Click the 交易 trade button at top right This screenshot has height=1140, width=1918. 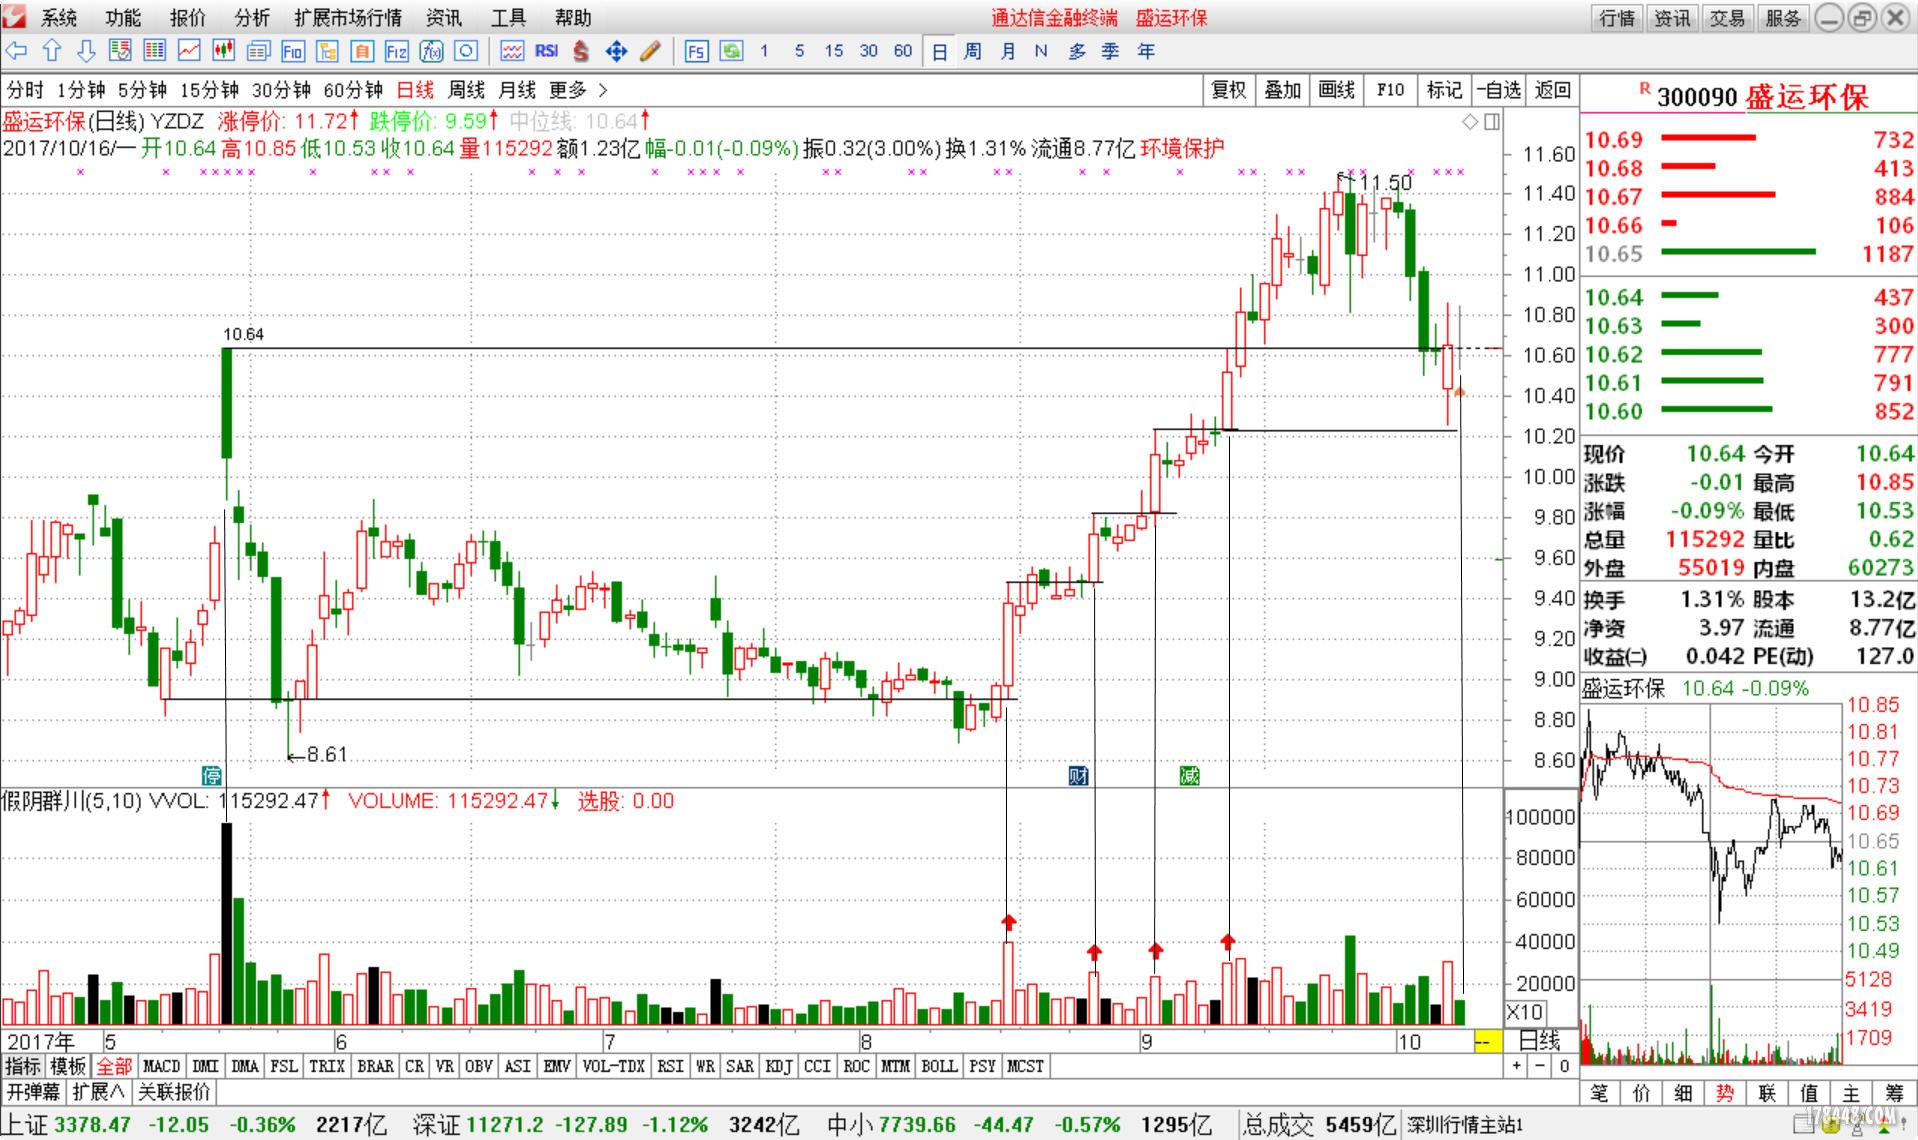tap(1727, 18)
